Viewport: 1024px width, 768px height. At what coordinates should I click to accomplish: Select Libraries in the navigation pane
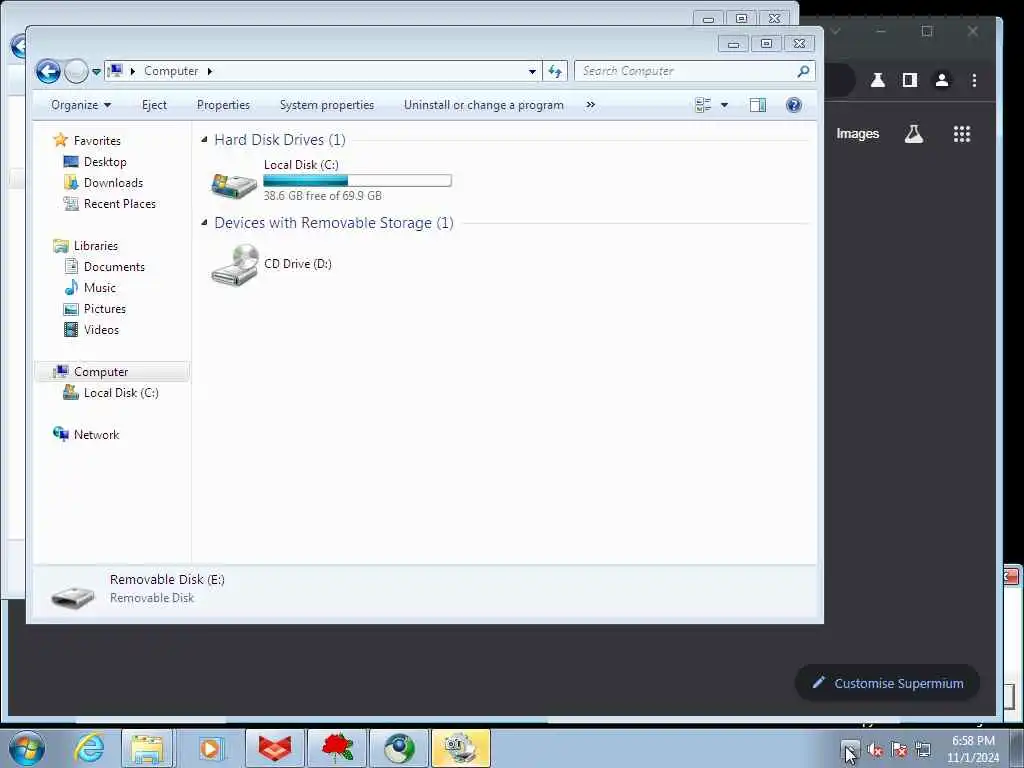point(95,246)
